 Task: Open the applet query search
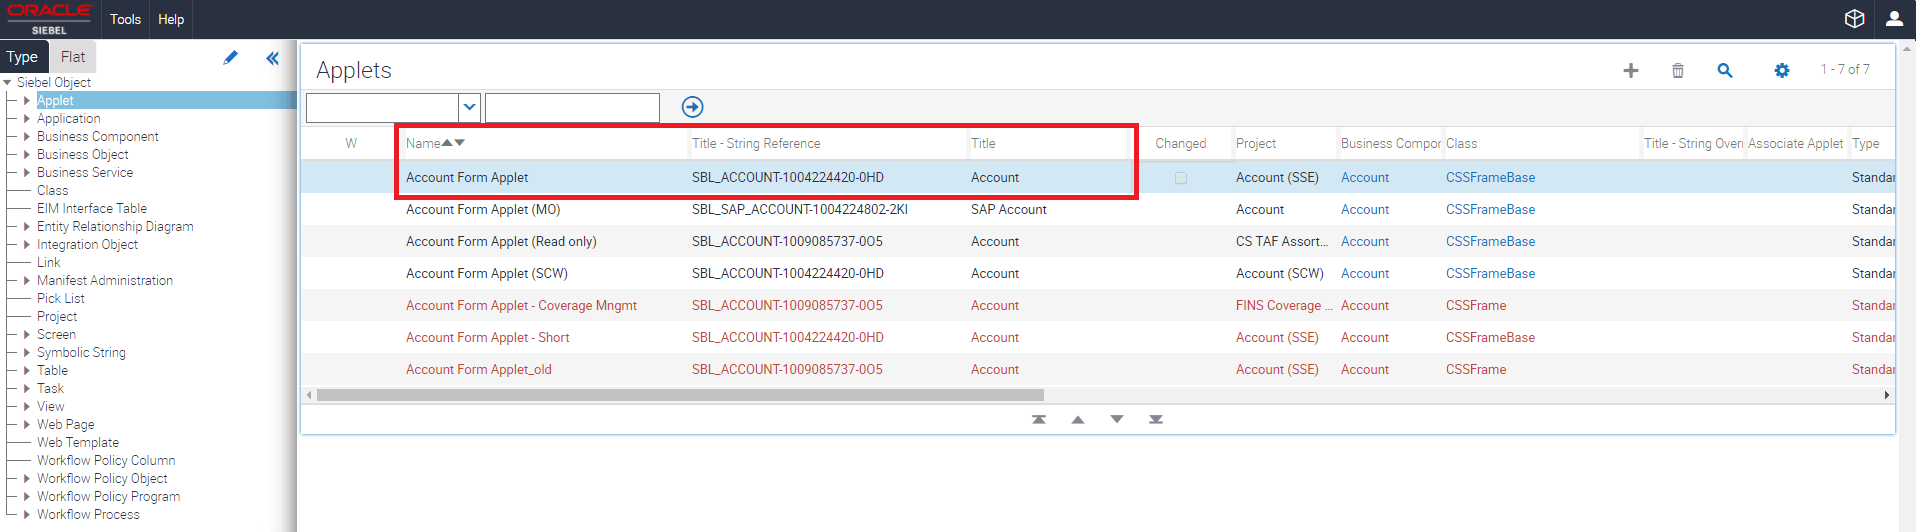pyautogui.click(x=1725, y=70)
